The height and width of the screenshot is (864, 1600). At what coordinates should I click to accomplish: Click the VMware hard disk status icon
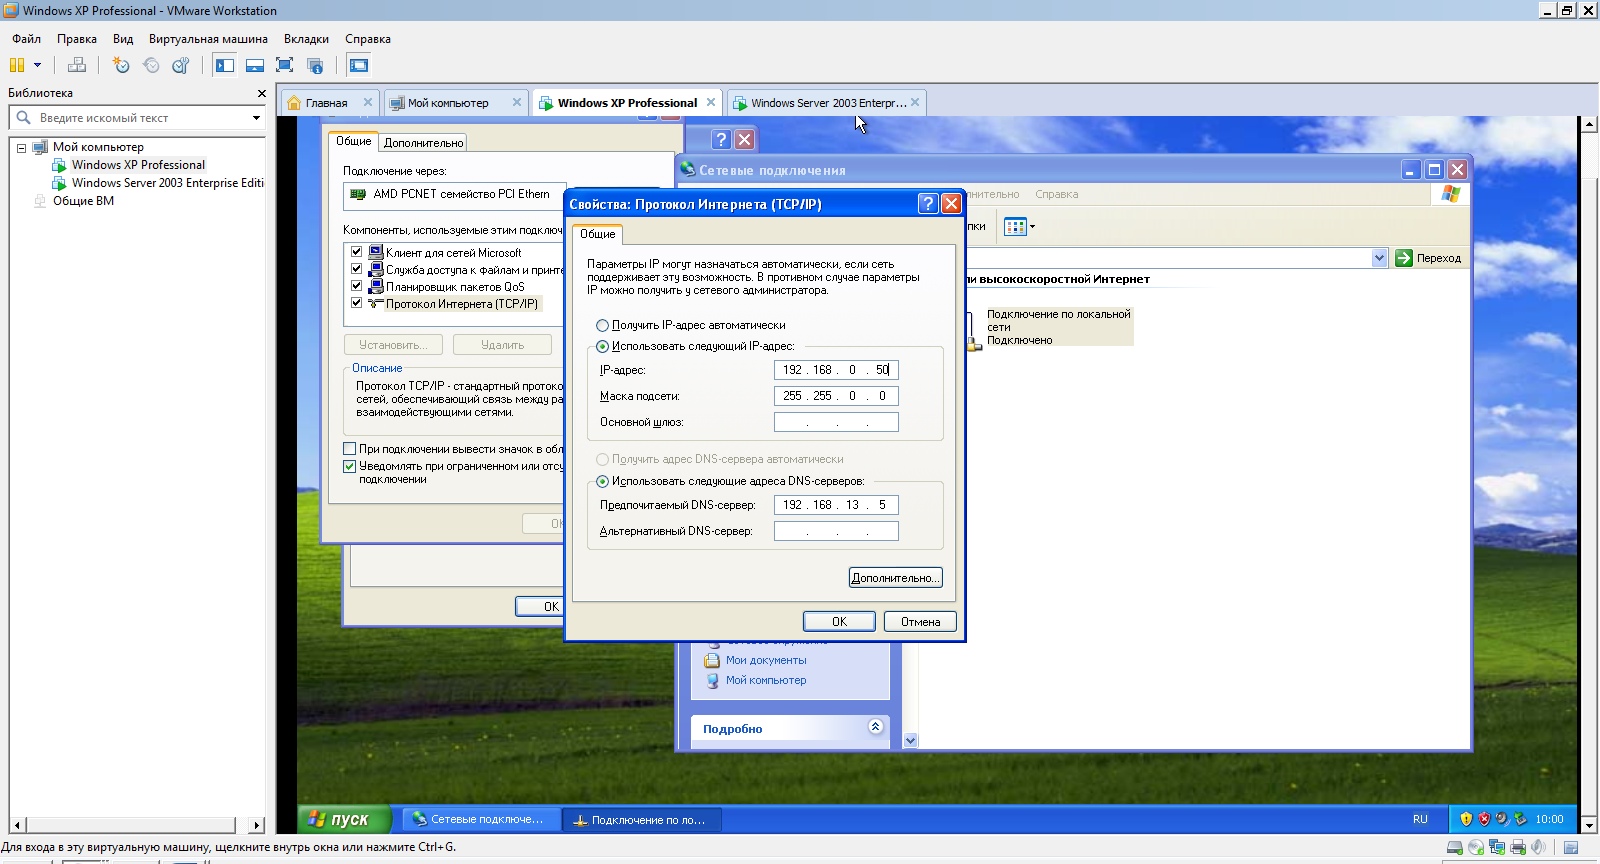click(x=1455, y=847)
